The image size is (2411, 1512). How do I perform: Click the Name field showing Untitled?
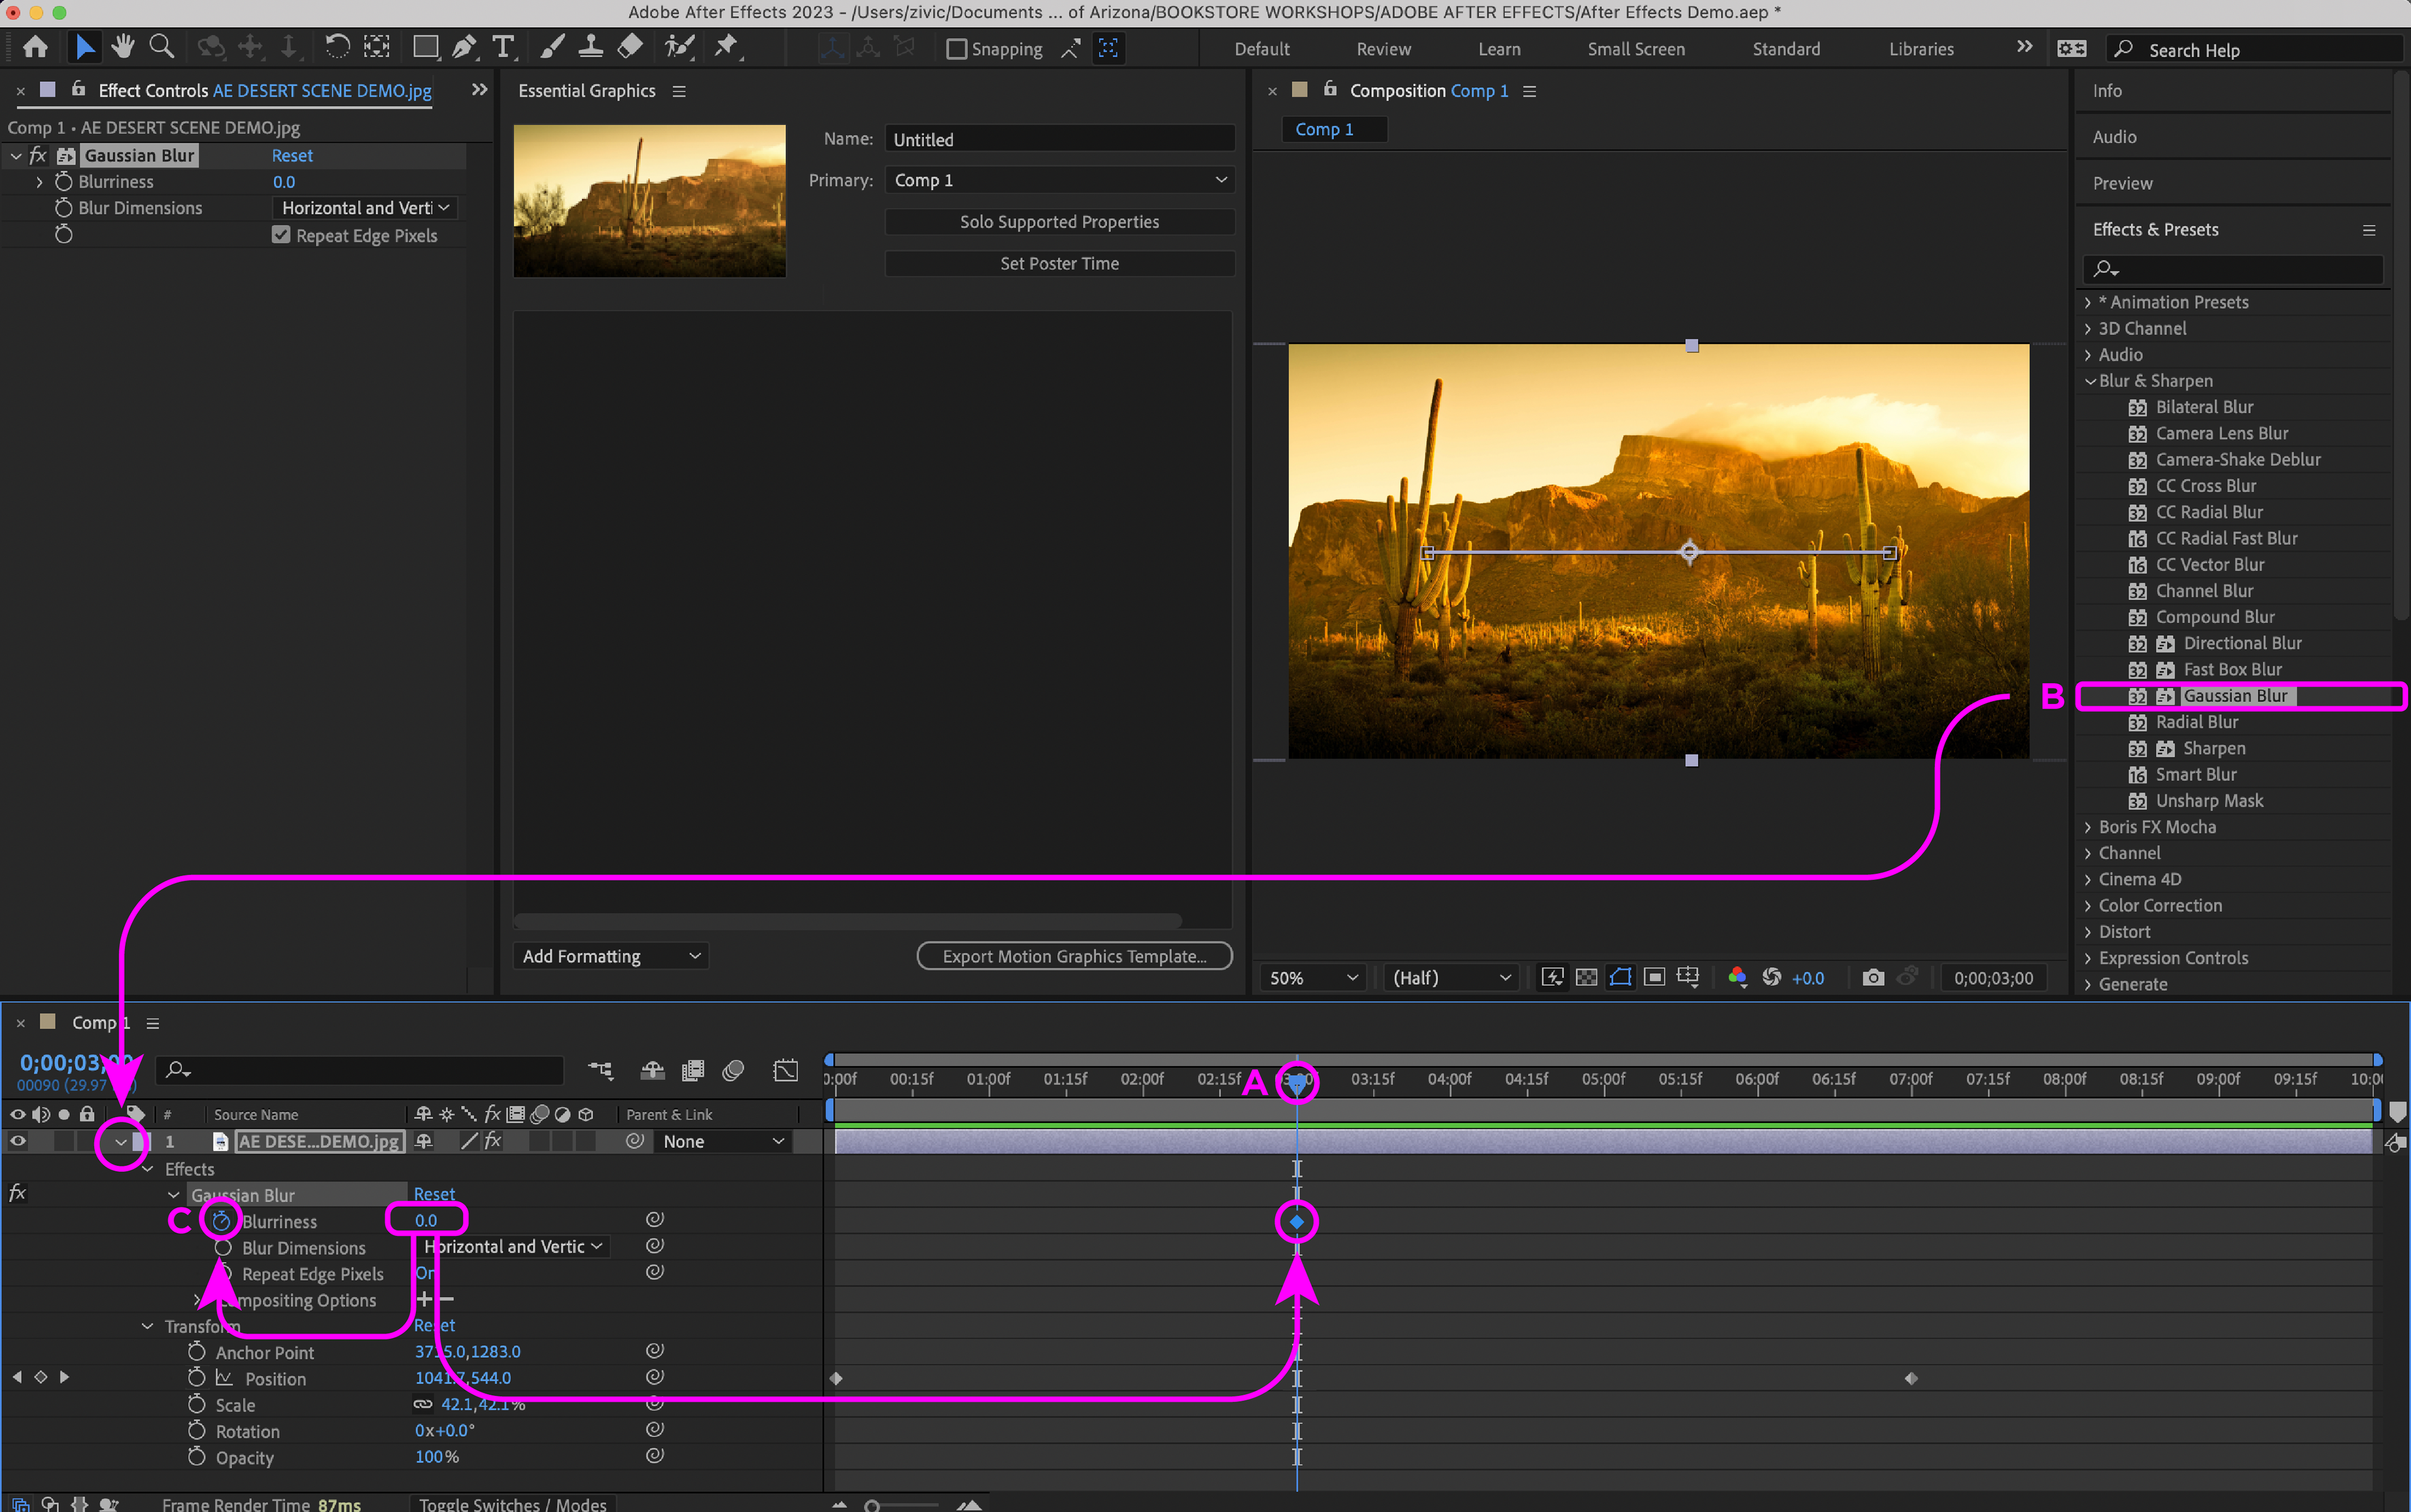(x=1059, y=140)
